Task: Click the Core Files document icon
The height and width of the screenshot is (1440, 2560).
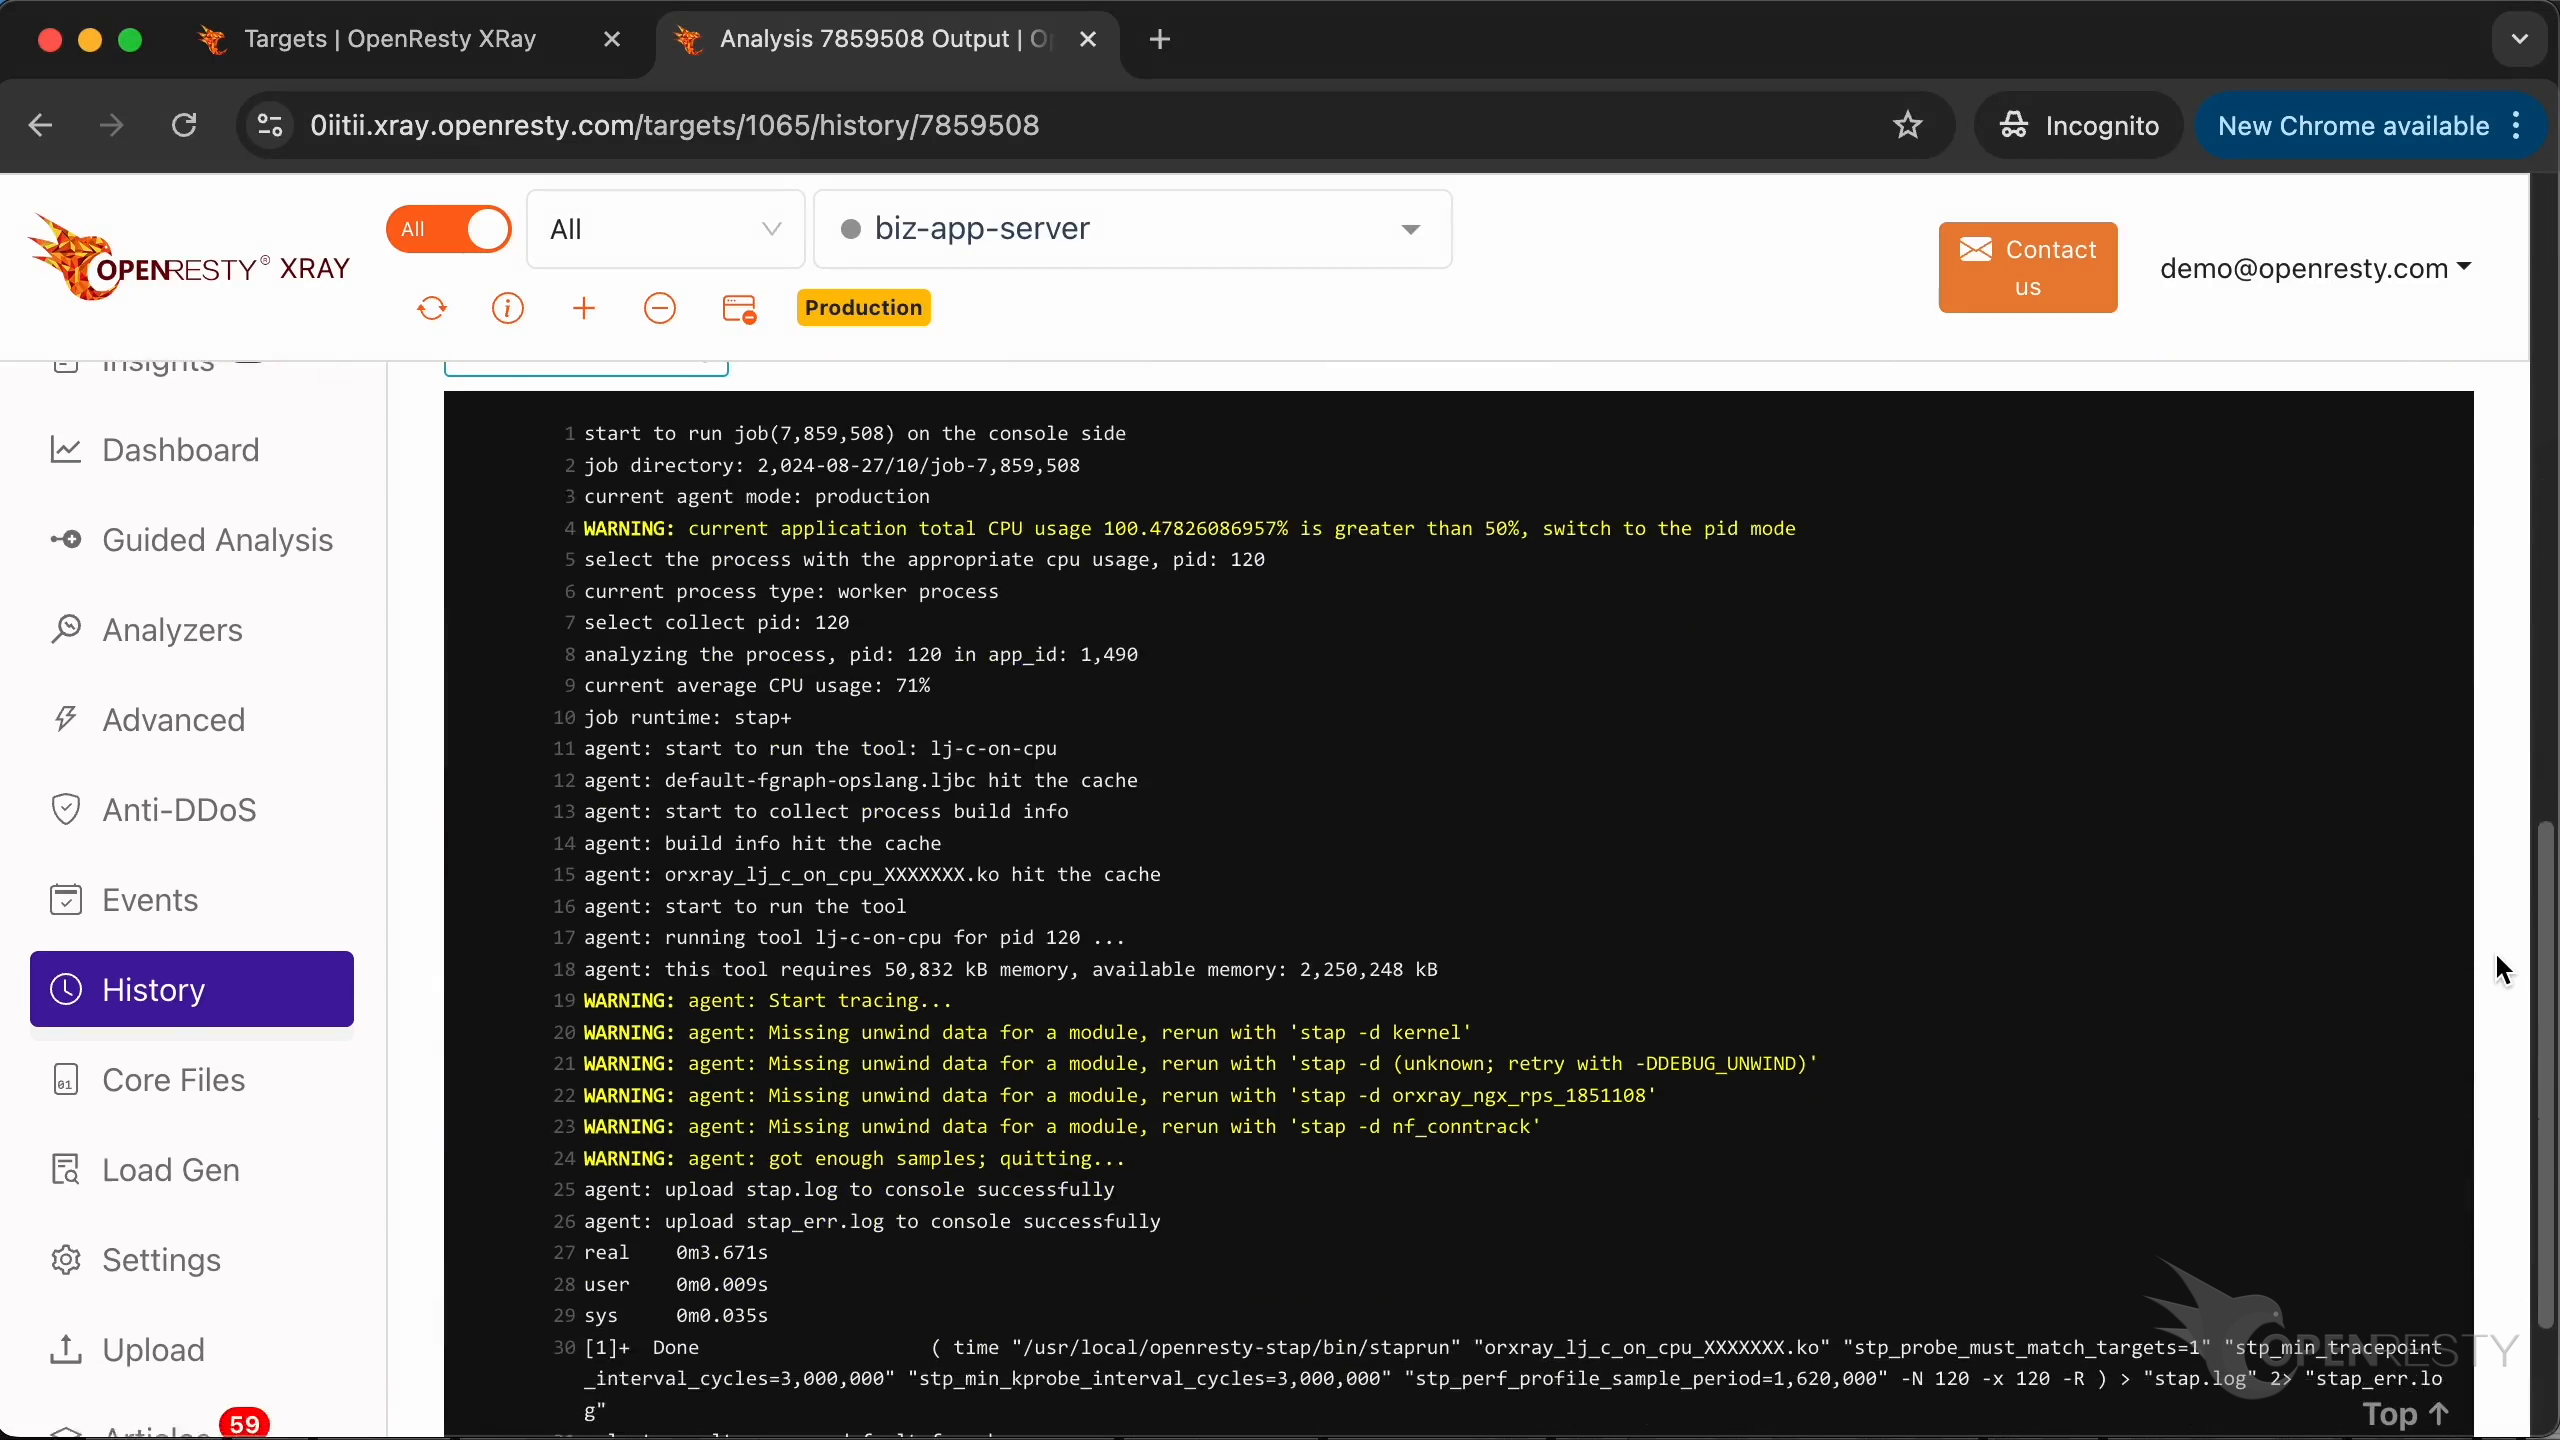Action: (66, 1080)
